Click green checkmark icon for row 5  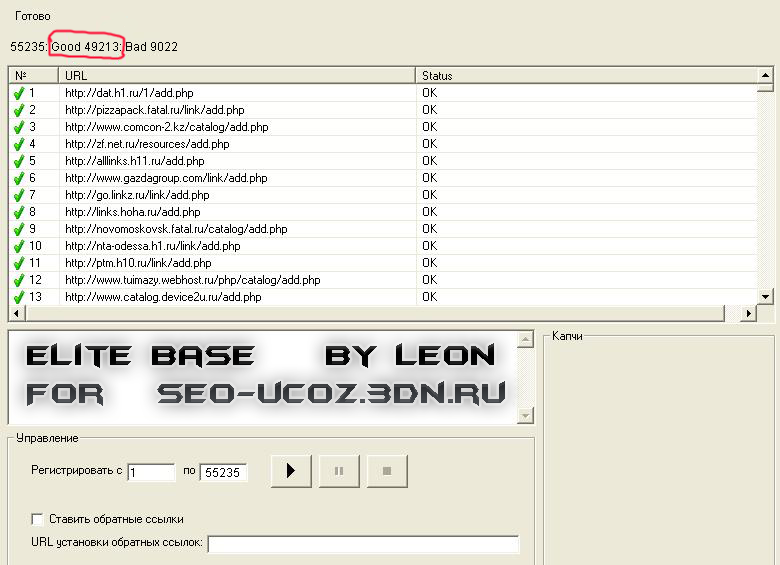(18, 160)
